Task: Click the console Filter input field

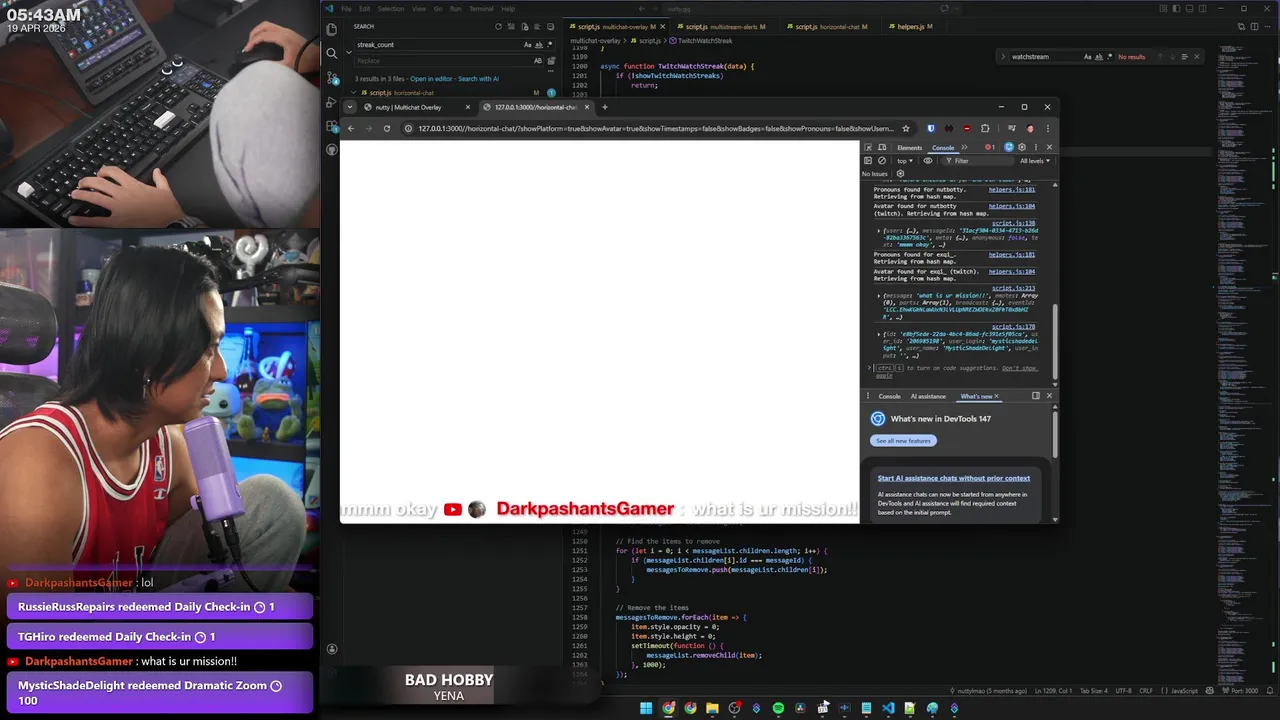Action: [x=980, y=160]
